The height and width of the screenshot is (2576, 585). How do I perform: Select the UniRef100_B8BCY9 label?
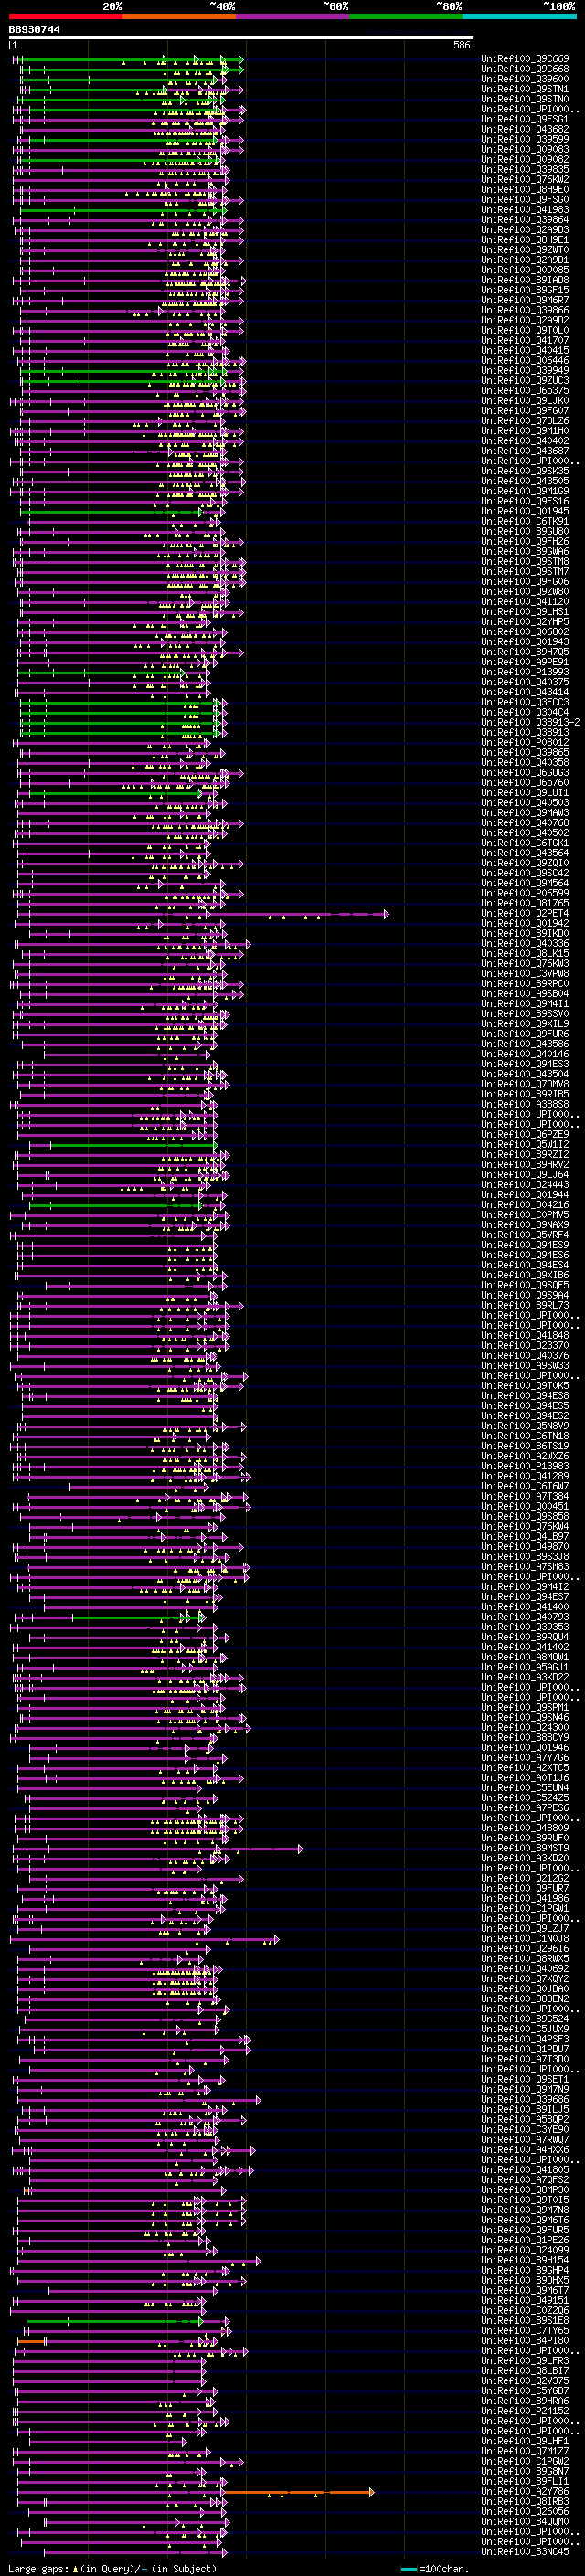(x=525, y=1737)
